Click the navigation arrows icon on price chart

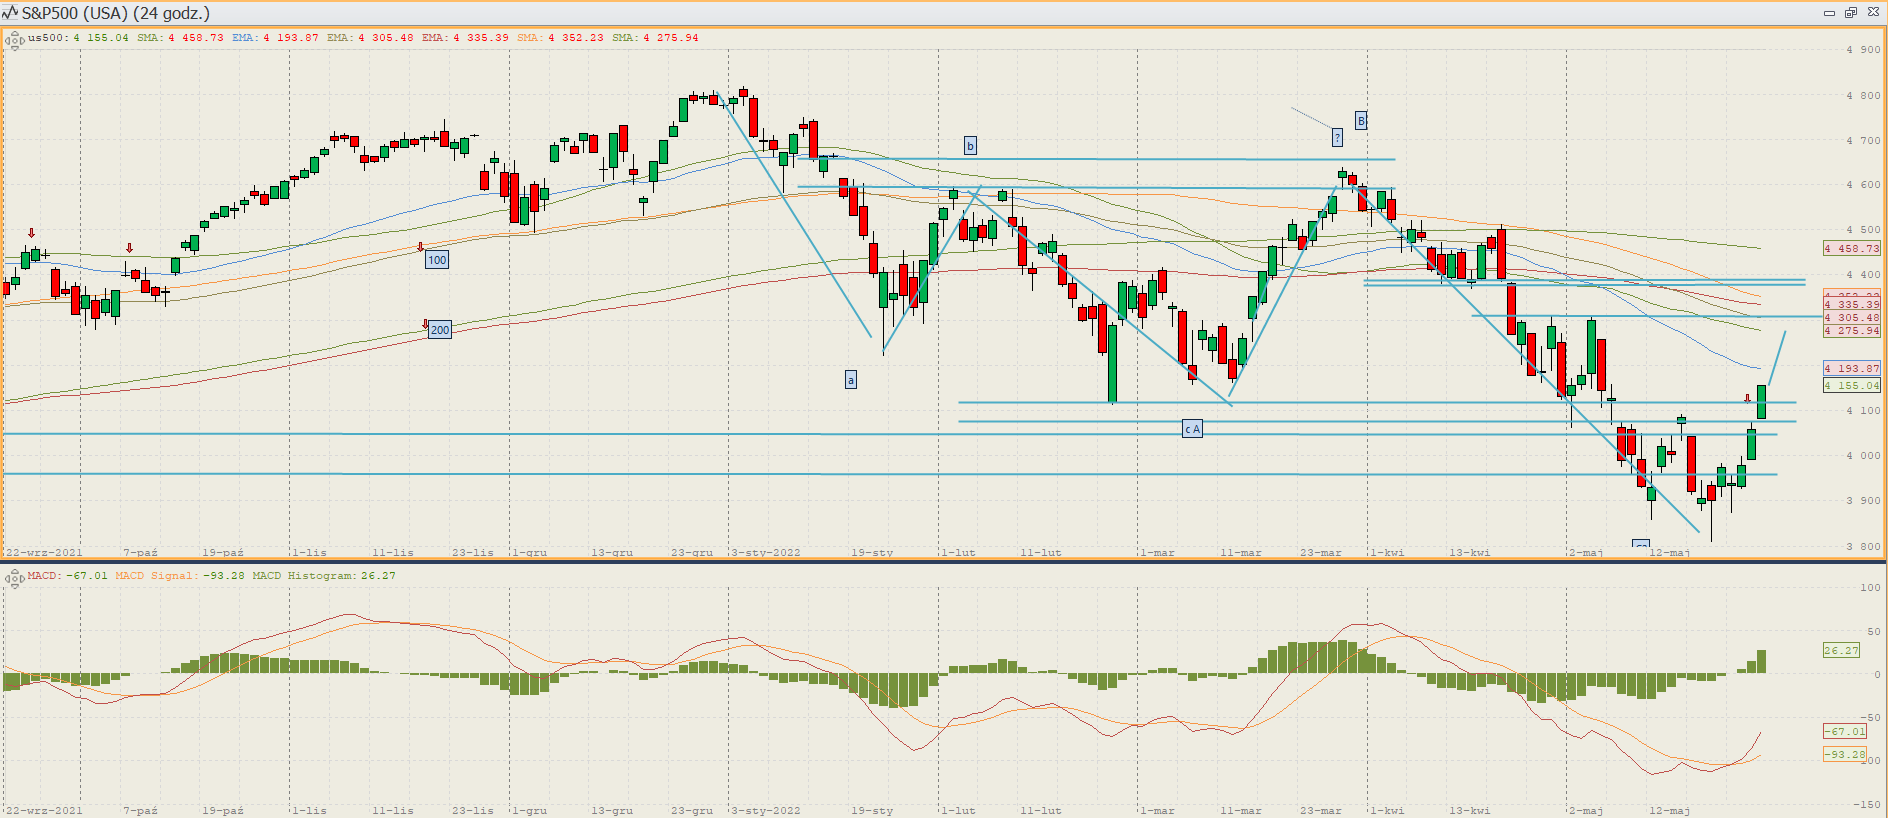point(14,41)
